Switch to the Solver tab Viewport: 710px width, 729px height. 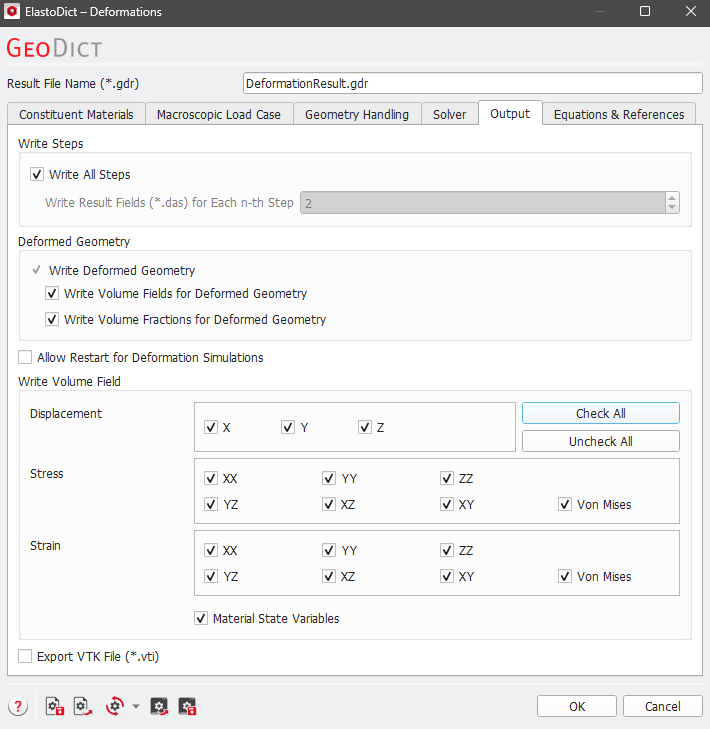click(x=449, y=114)
